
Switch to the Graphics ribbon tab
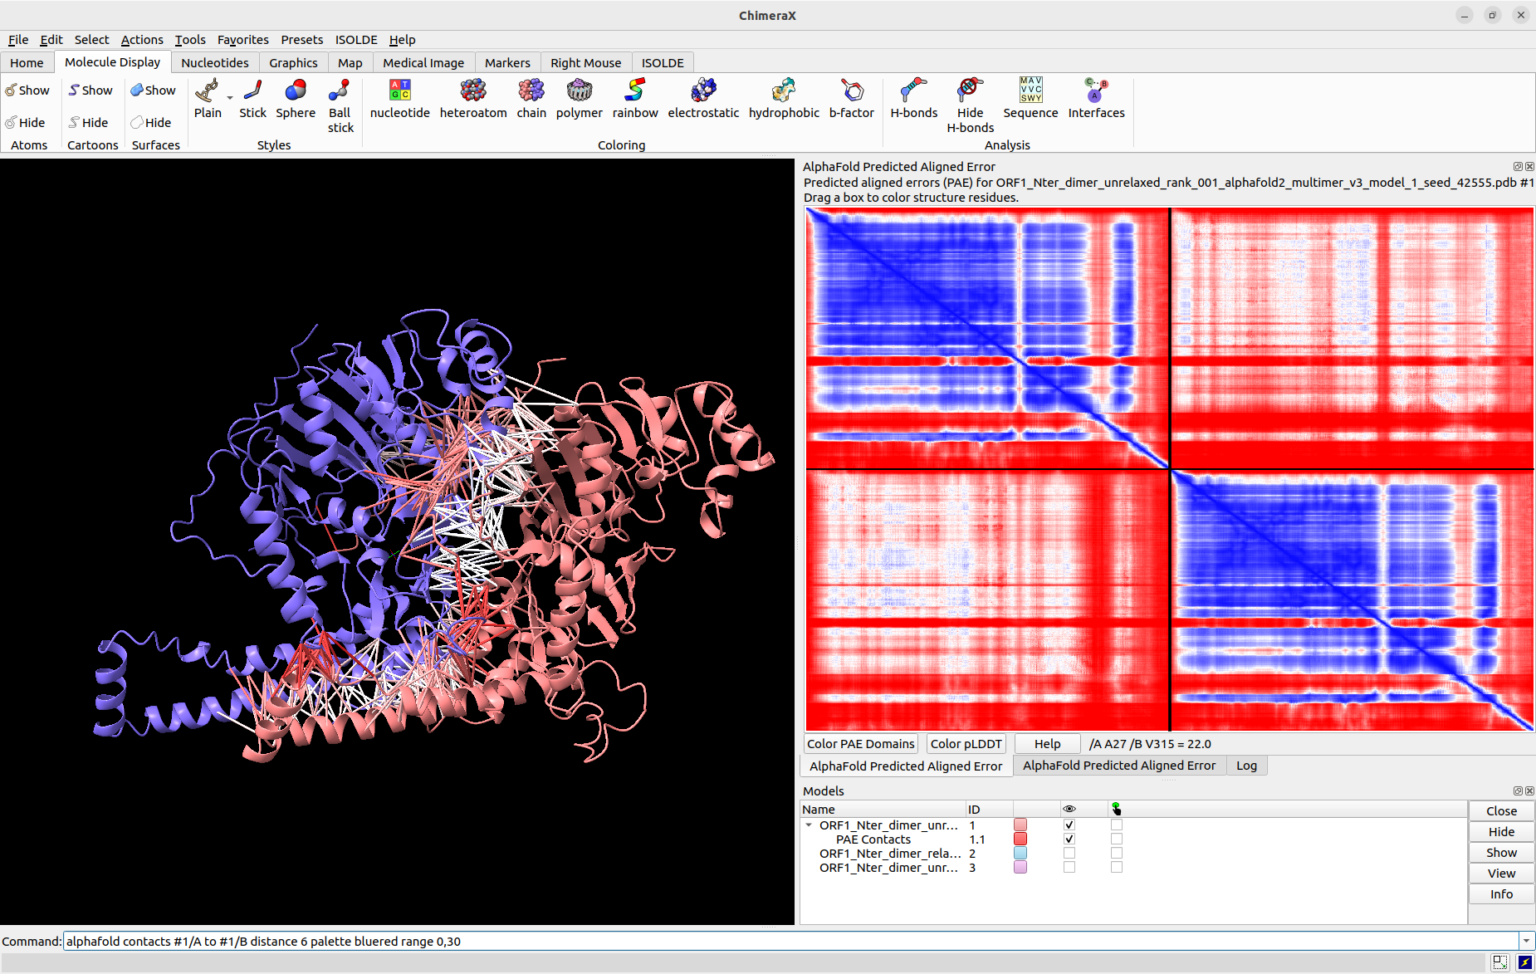click(x=293, y=62)
